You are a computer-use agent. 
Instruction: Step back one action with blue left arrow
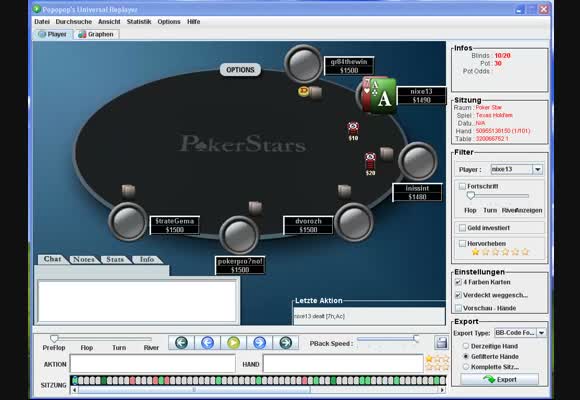[208, 343]
